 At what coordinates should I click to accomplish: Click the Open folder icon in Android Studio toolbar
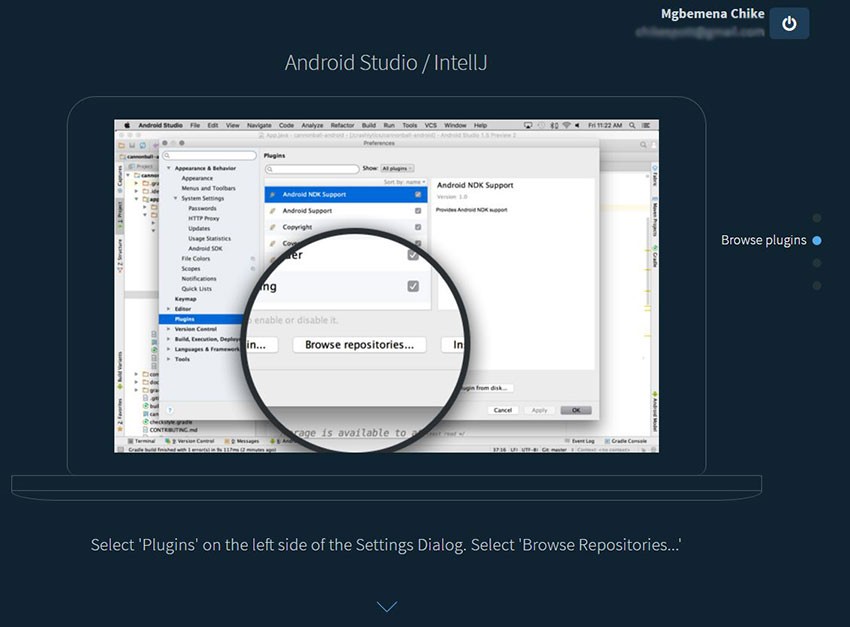(121, 145)
